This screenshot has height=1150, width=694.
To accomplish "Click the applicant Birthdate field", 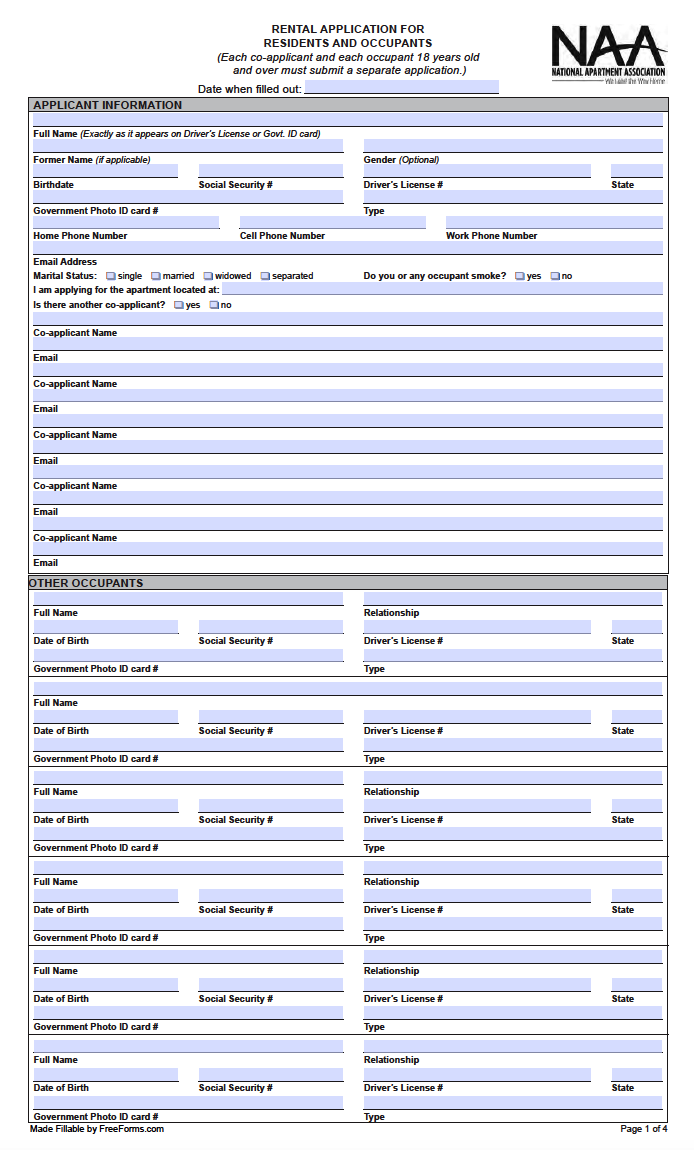I will click(106, 171).
